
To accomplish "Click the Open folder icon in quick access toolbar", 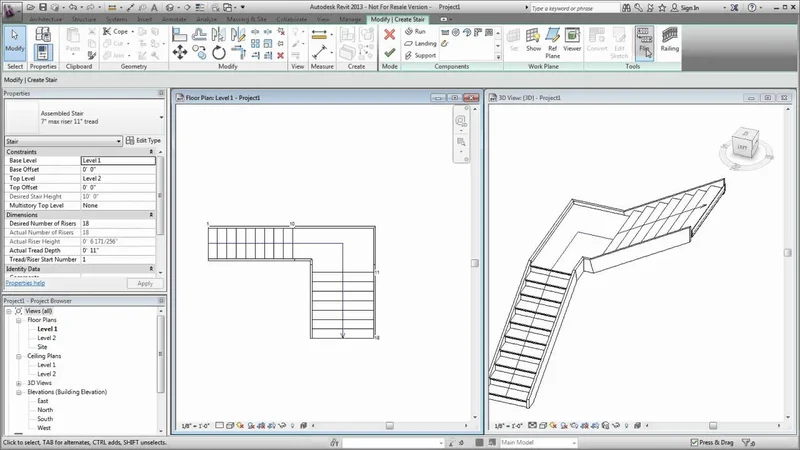I will (31, 7).
